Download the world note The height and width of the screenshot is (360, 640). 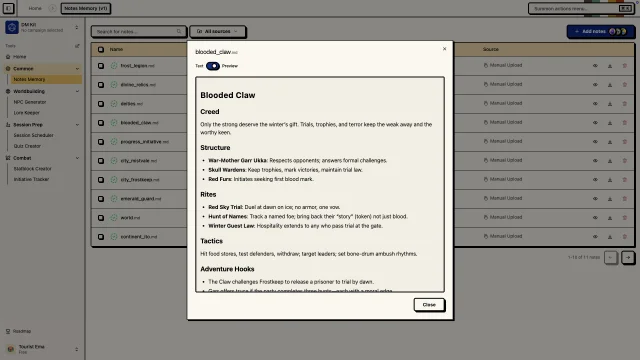(x=610, y=218)
